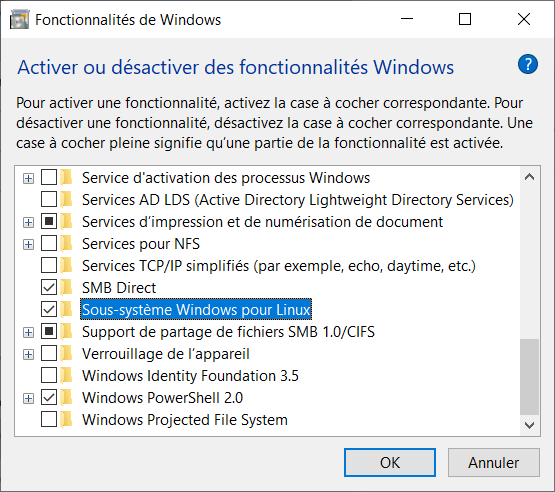Viewport: 555px width, 492px height.
Task: Click the scroll up arrow of the list
Action: click(529, 177)
